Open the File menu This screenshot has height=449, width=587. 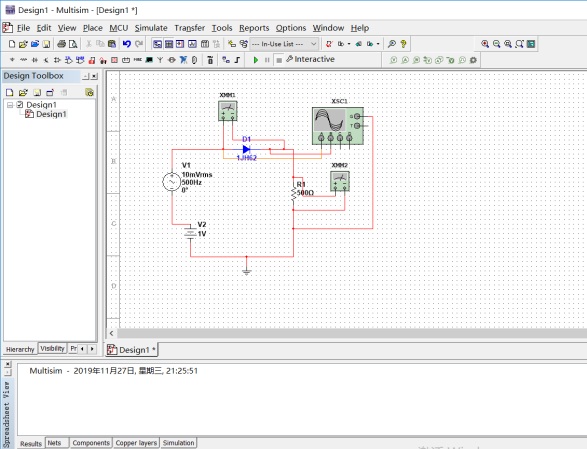click(x=23, y=28)
